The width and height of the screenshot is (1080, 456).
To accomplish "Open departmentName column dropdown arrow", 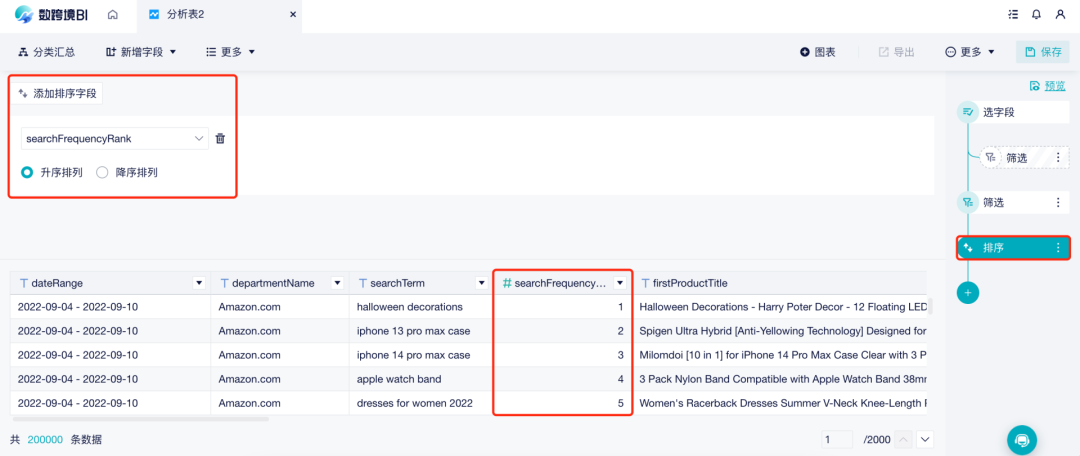I will [338, 283].
